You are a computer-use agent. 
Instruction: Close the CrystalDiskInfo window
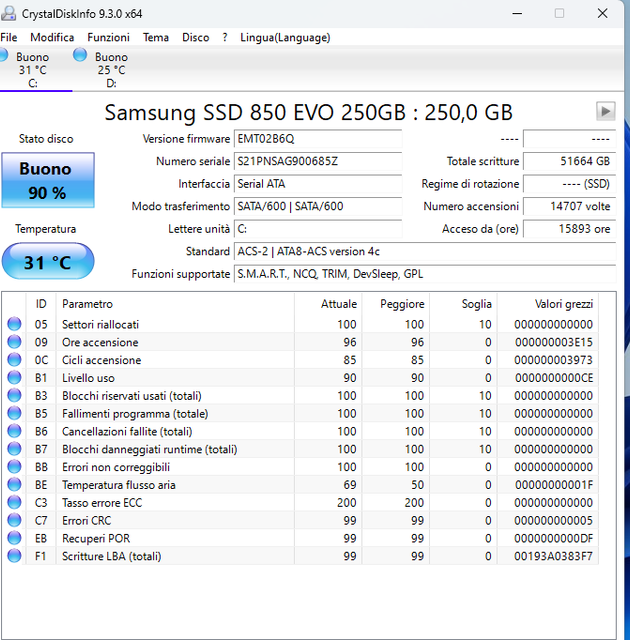point(603,13)
